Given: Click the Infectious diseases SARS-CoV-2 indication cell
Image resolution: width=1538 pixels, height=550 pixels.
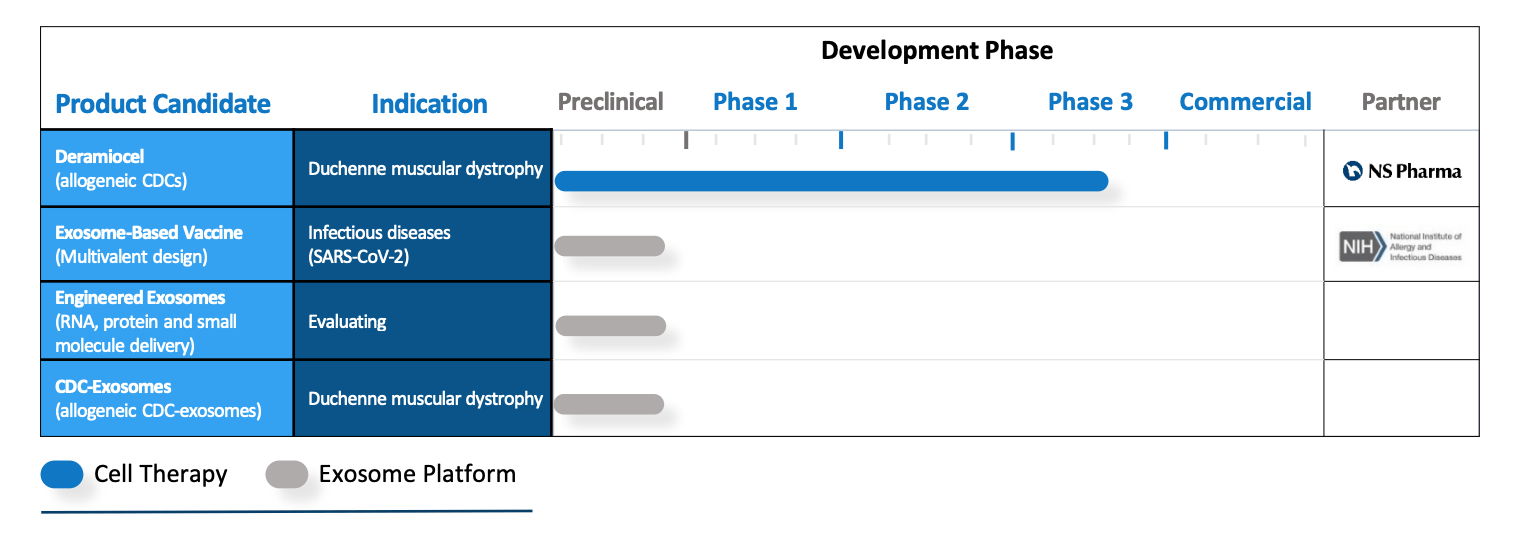Looking at the screenshot, I should pos(422,244).
